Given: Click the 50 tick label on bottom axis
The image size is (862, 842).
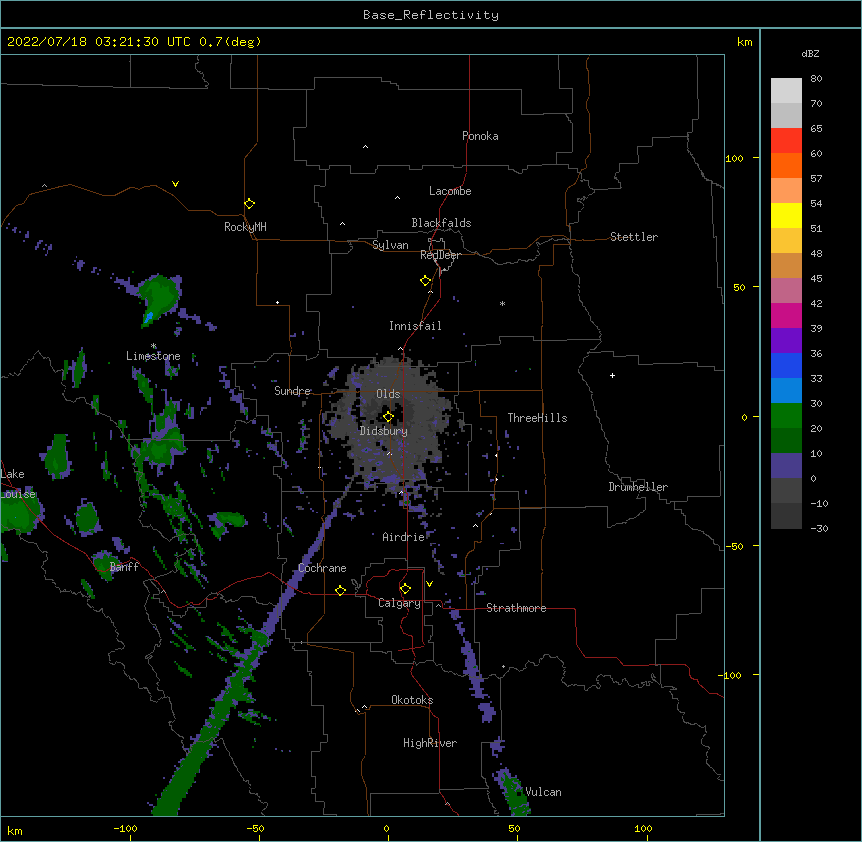Looking at the screenshot, I should pos(514,828).
